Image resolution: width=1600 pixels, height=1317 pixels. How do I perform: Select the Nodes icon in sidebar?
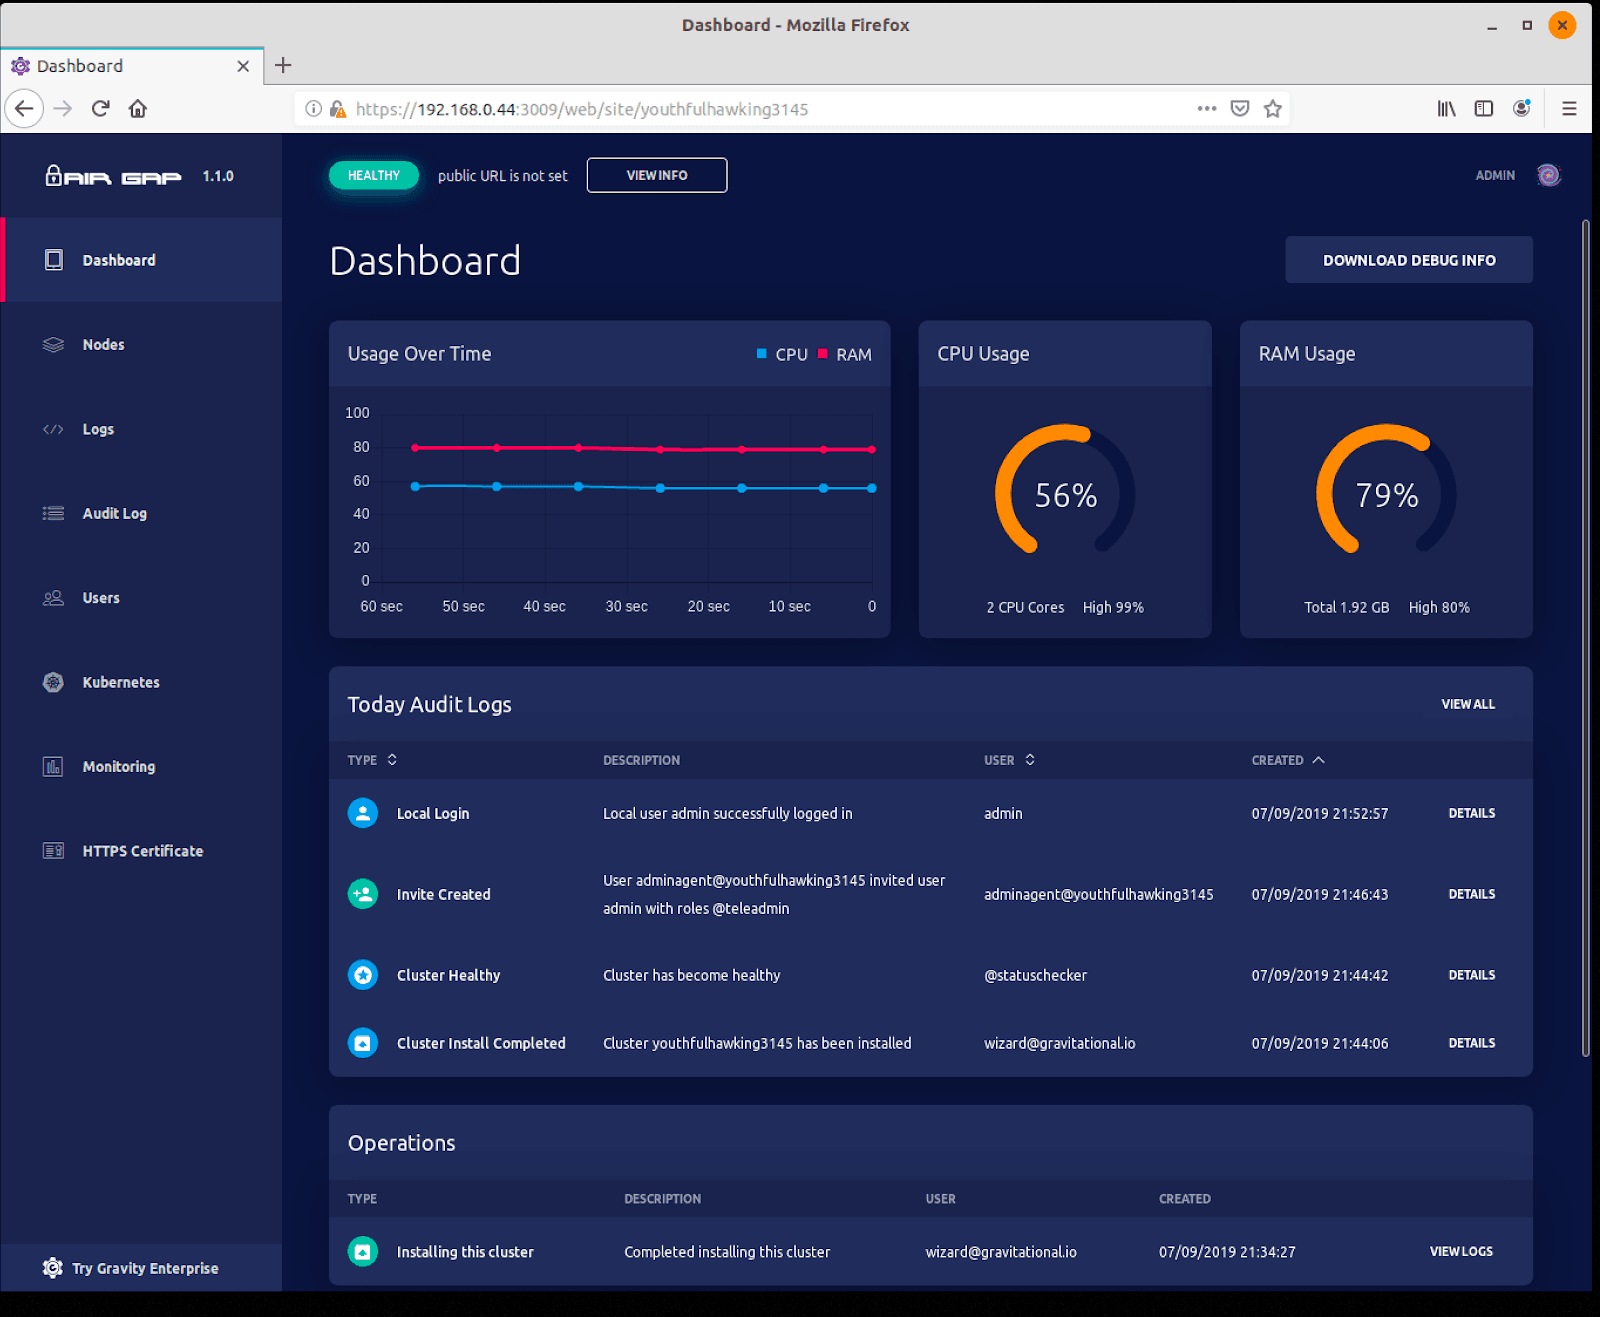[x=53, y=344]
